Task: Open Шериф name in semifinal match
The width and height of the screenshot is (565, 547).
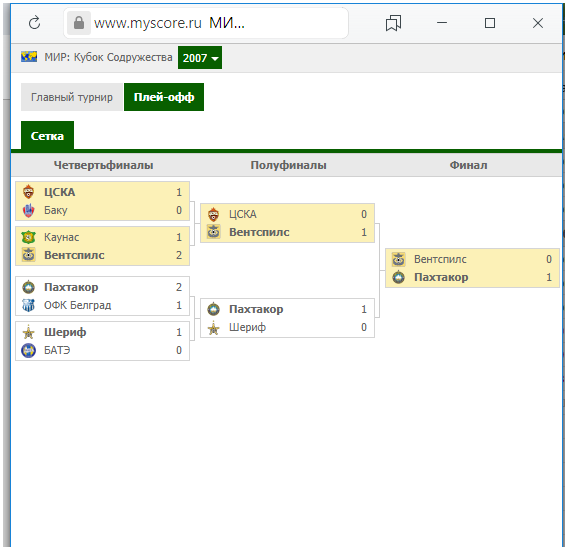Action: [x=248, y=327]
